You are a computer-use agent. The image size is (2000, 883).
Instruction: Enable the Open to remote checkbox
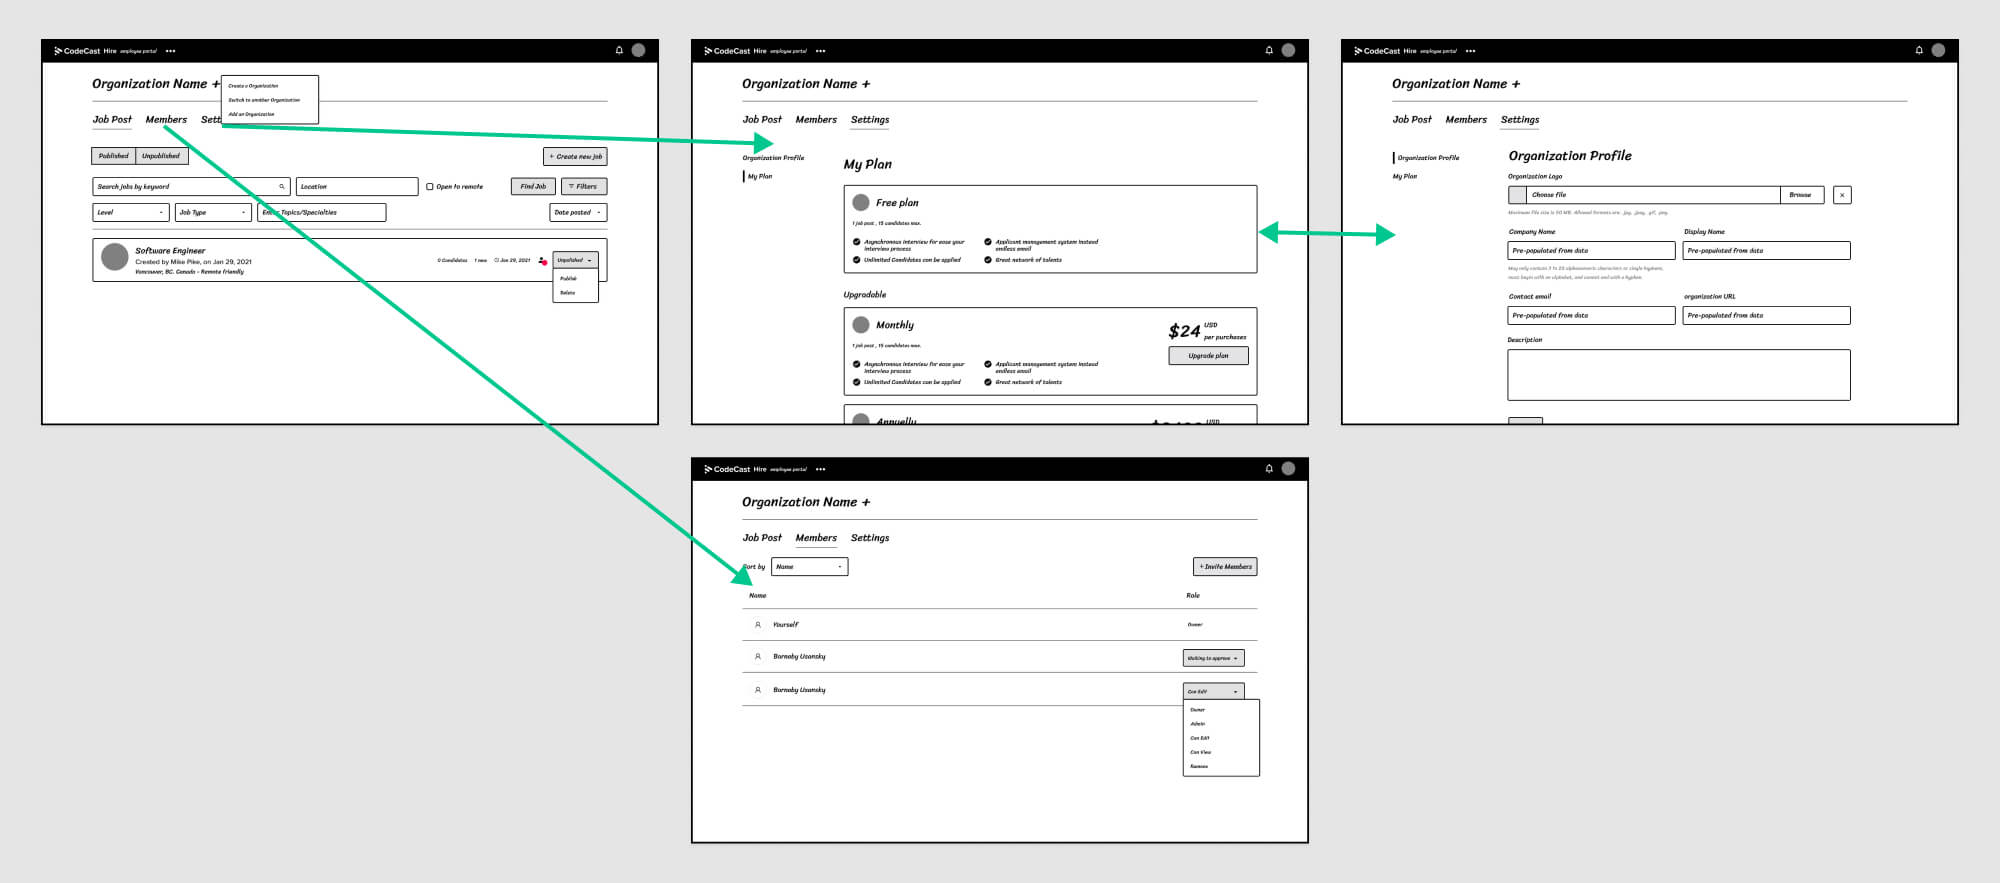[430, 187]
